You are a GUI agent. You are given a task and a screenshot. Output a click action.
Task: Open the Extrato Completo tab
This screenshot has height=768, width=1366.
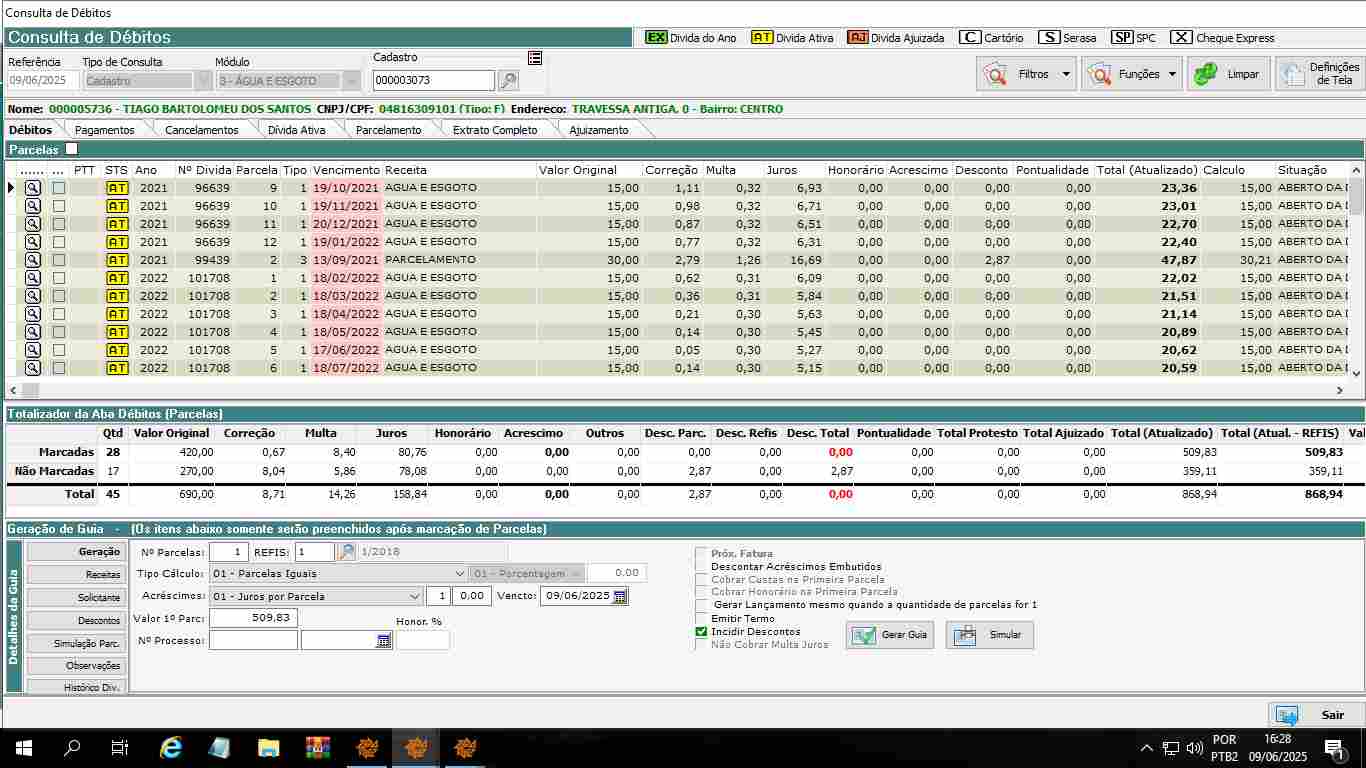pos(494,130)
